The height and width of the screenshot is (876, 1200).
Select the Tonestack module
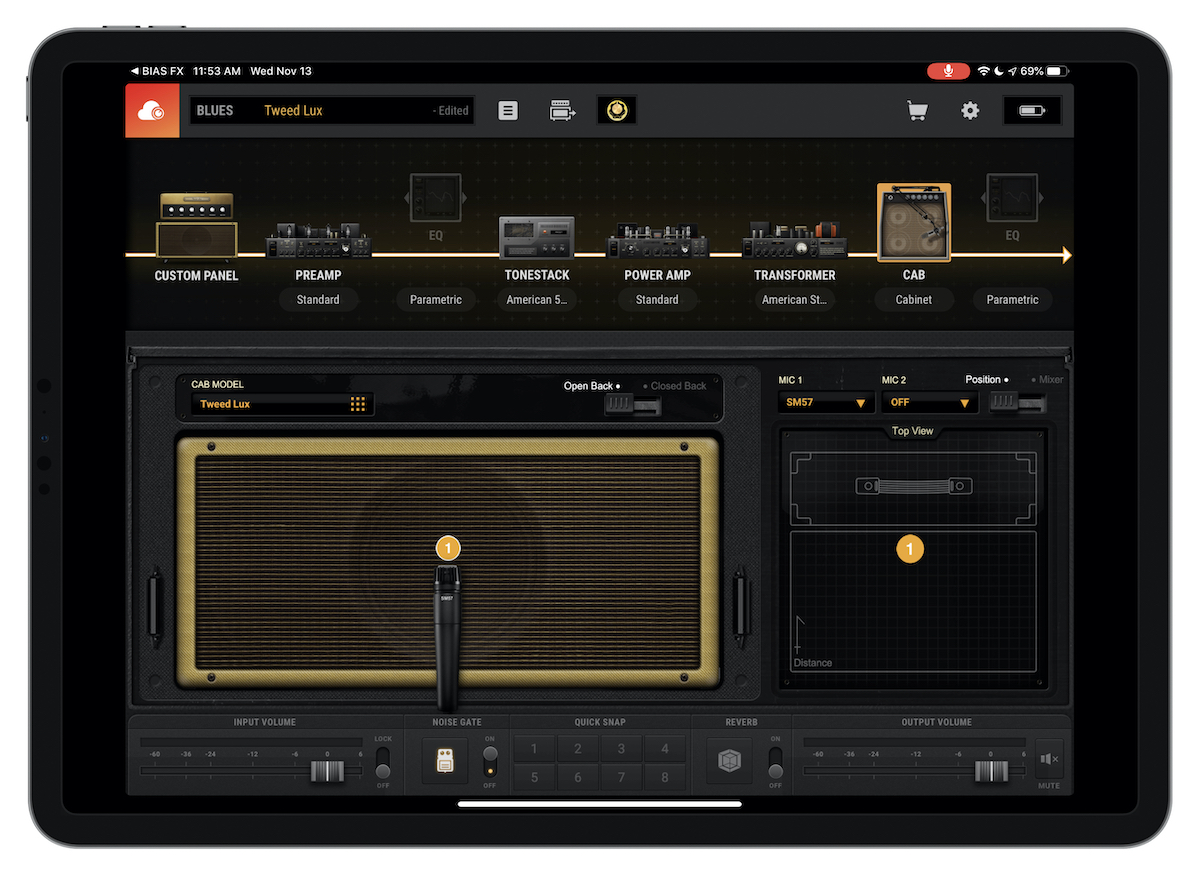tap(537, 238)
